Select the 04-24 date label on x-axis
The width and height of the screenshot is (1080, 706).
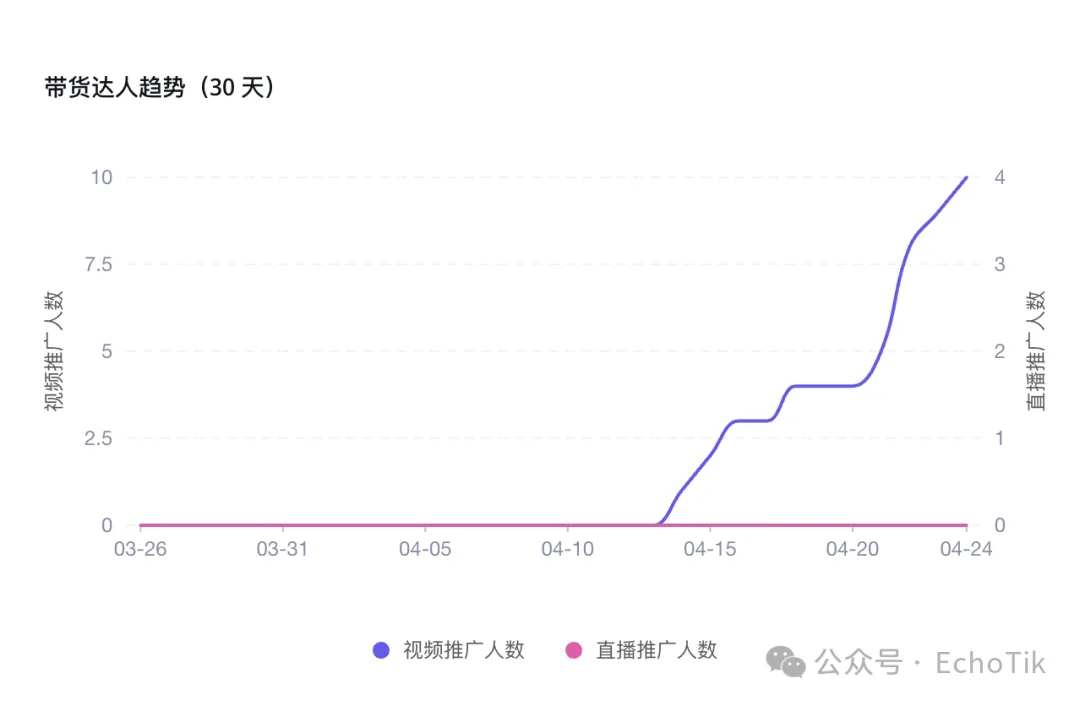tap(964, 549)
